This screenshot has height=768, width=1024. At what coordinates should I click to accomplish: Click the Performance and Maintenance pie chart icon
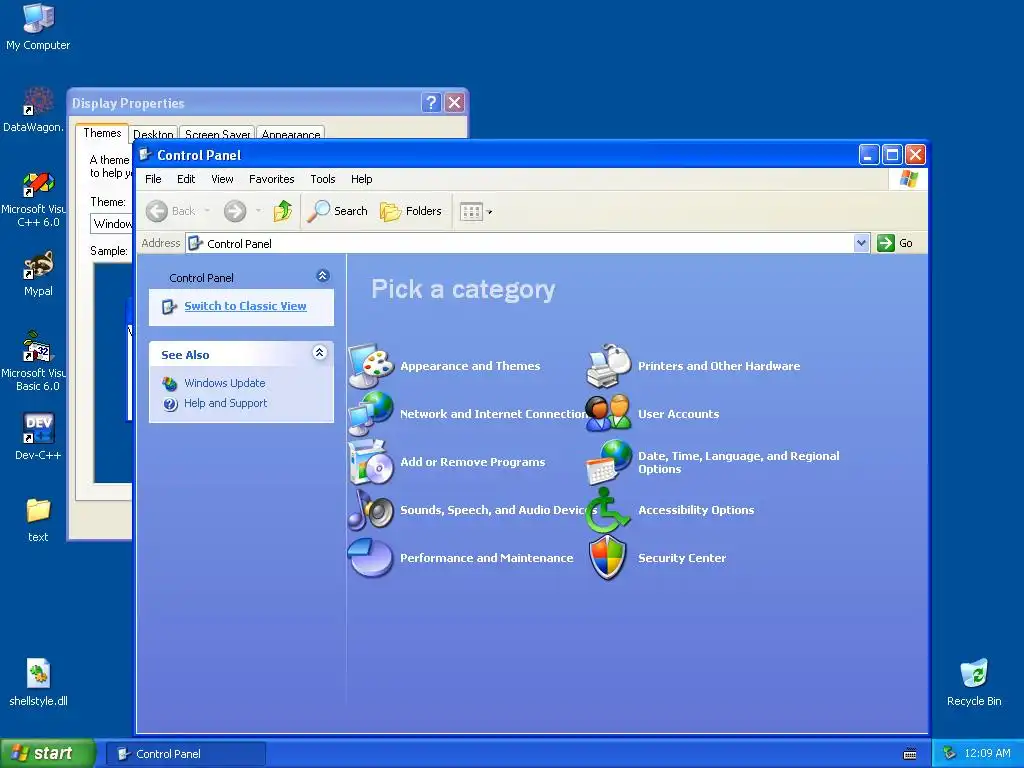point(371,558)
